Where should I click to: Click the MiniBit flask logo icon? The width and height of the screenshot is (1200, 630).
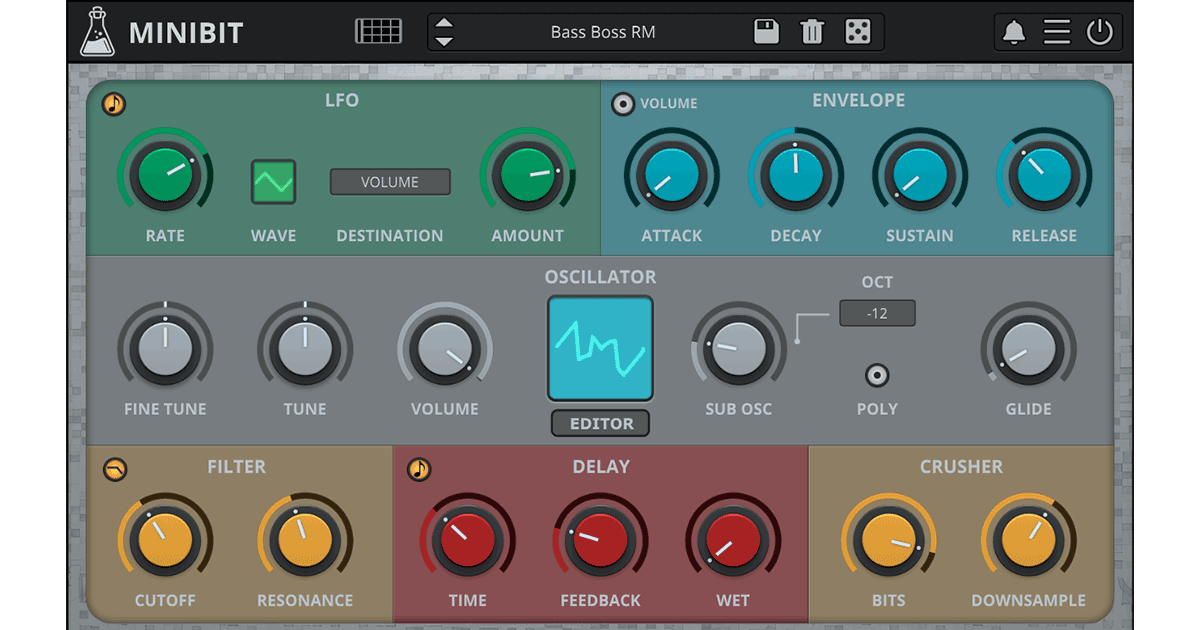pyautogui.click(x=97, y=32)
